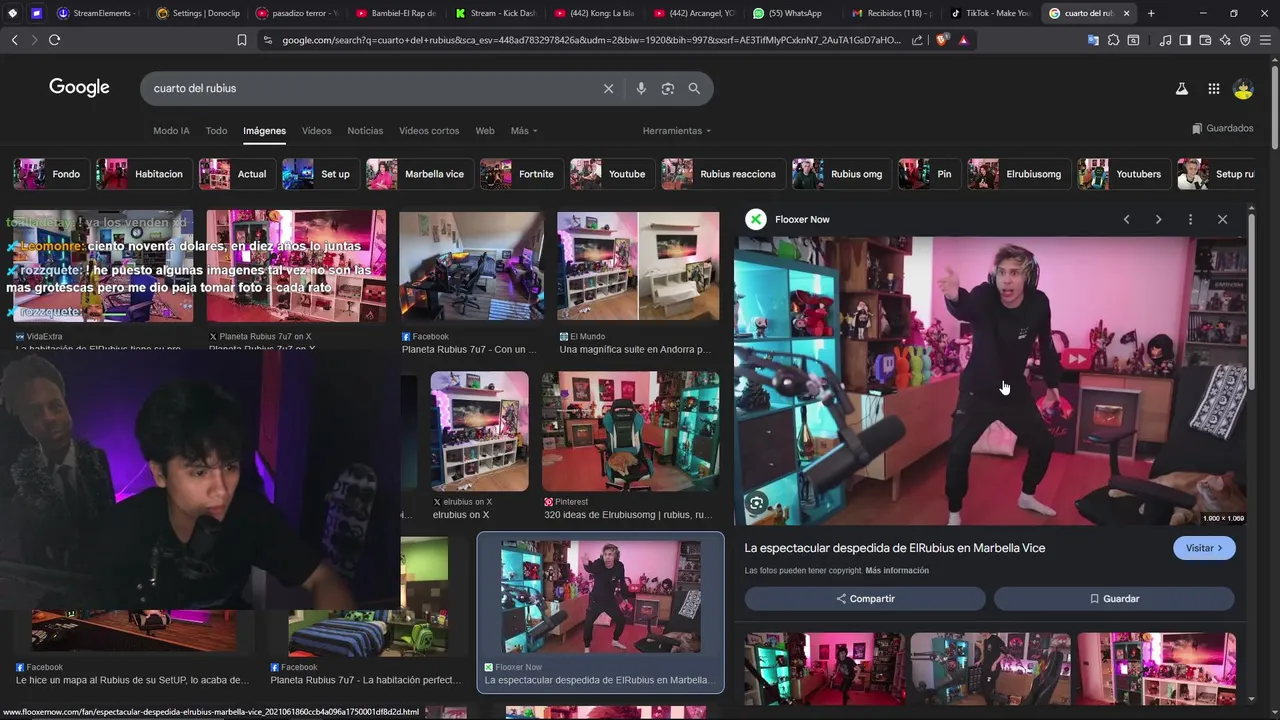Search inside image with Lens overlay icon
Viewport: 1280px width, 720px height.
tap(756, 504)
